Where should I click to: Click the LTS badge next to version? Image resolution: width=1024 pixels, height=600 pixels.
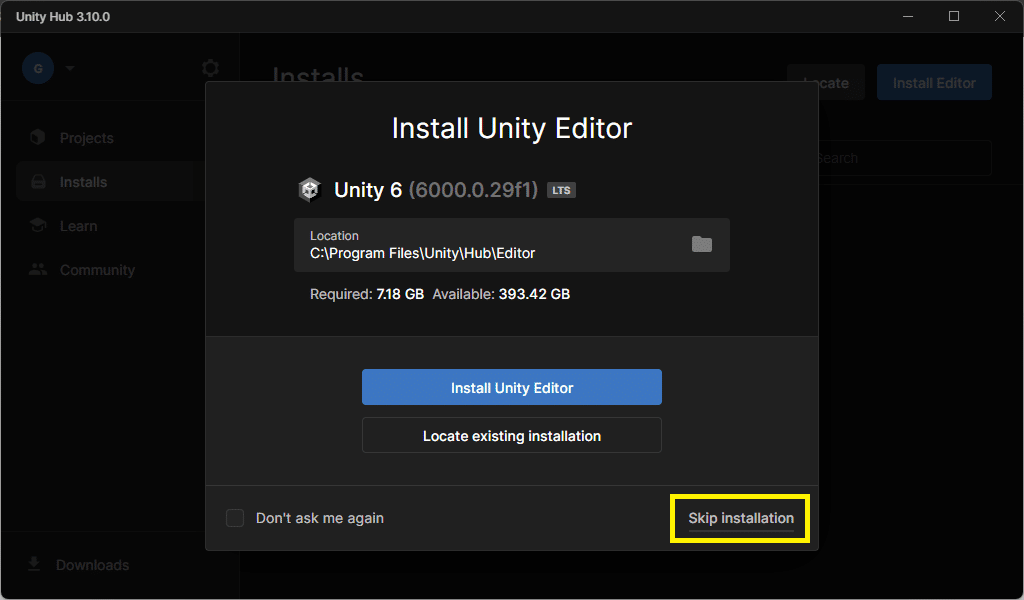[560, 189]
